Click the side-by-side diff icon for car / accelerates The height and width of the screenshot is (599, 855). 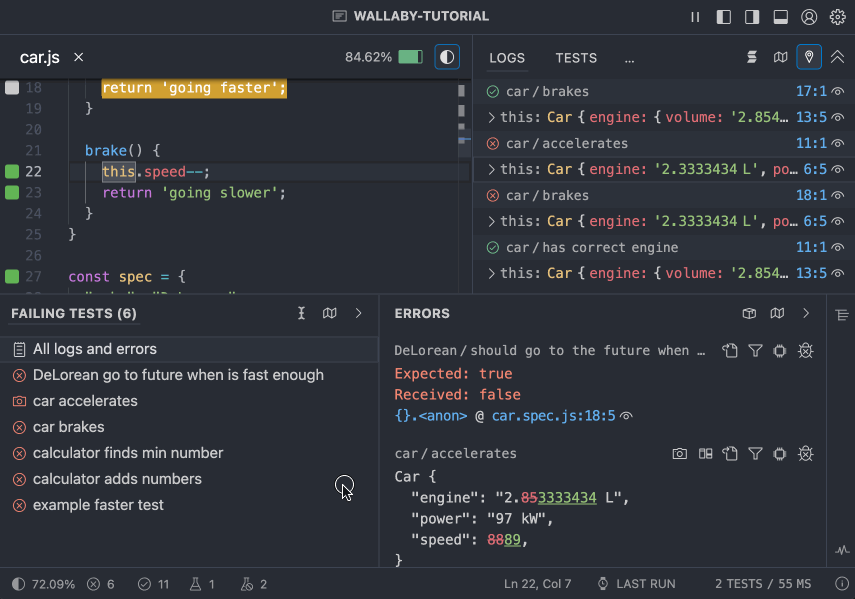(706, 453)
